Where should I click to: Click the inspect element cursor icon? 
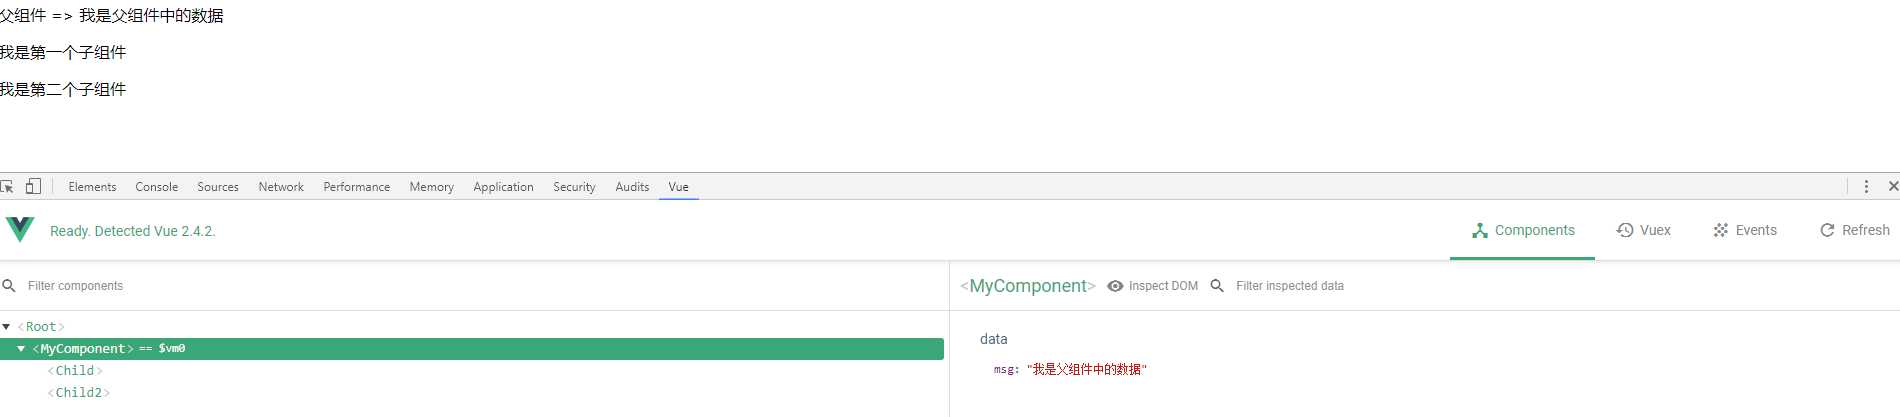click(7, 186)
